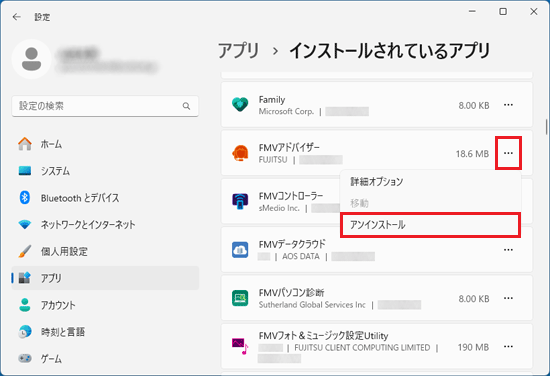Click the Family app name text
550x376 pixels.
click(x=272, y=100)
